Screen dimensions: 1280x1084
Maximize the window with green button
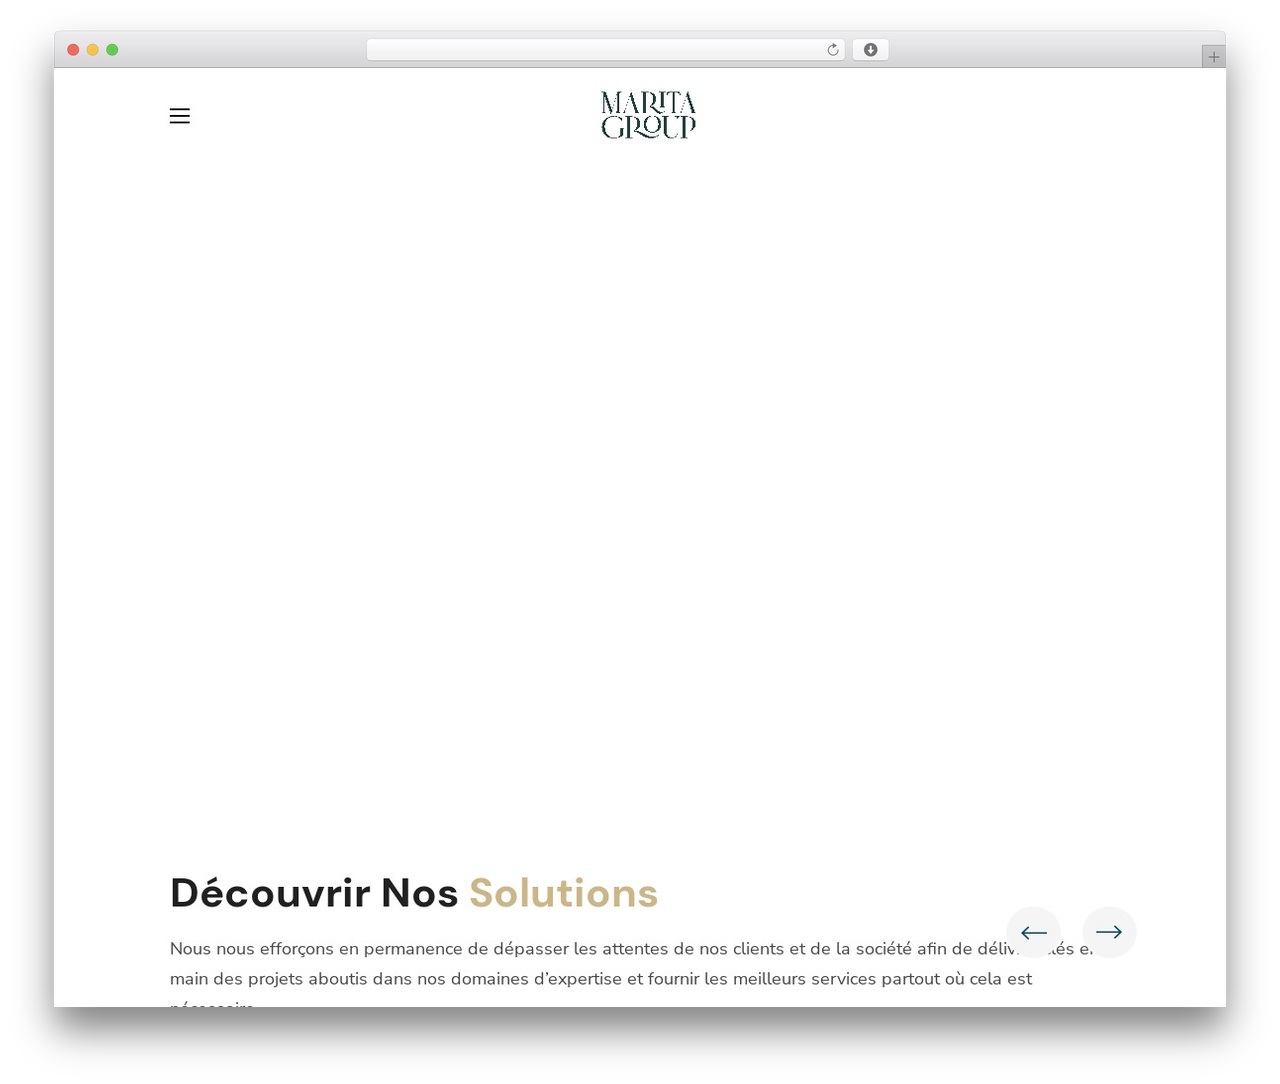112,50
